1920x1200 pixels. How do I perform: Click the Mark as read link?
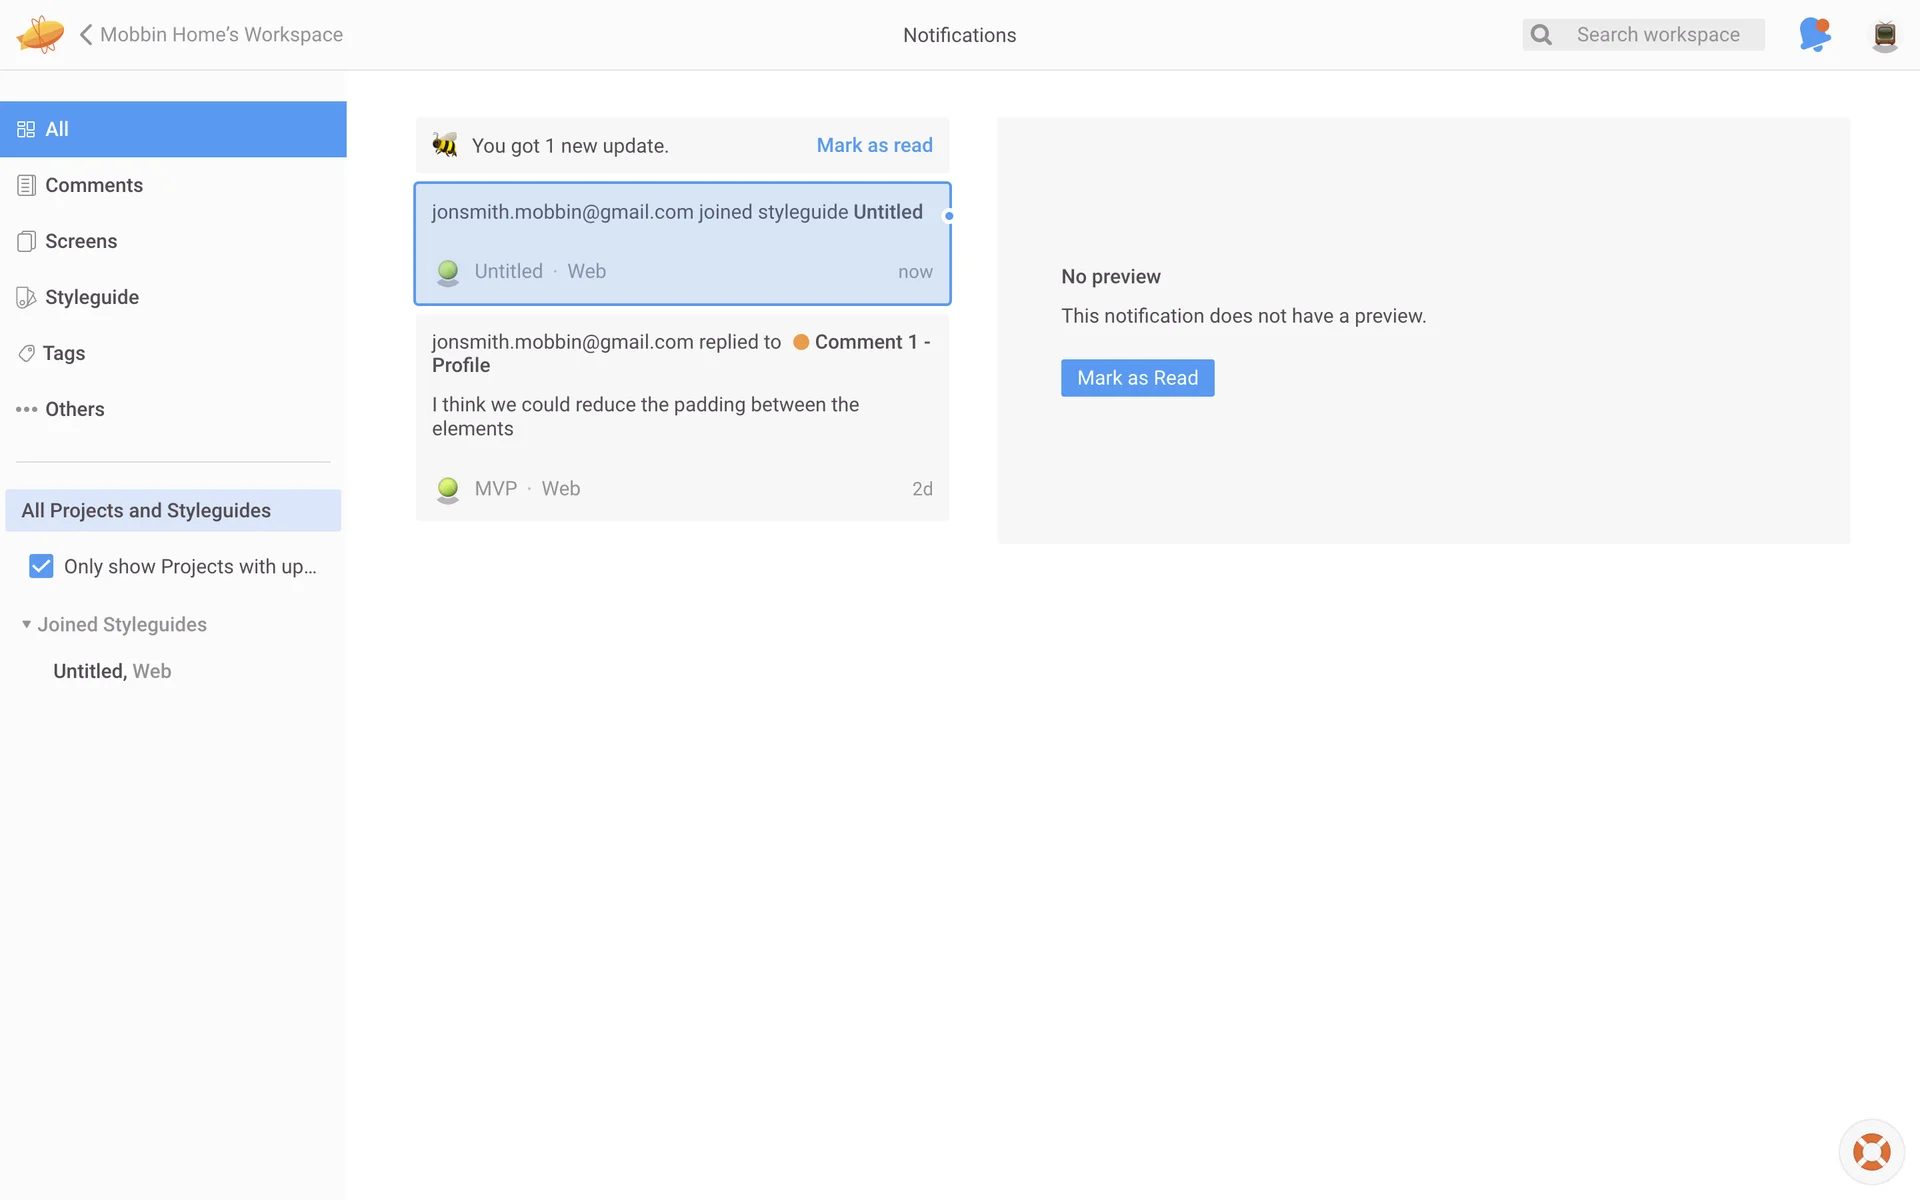874,145
